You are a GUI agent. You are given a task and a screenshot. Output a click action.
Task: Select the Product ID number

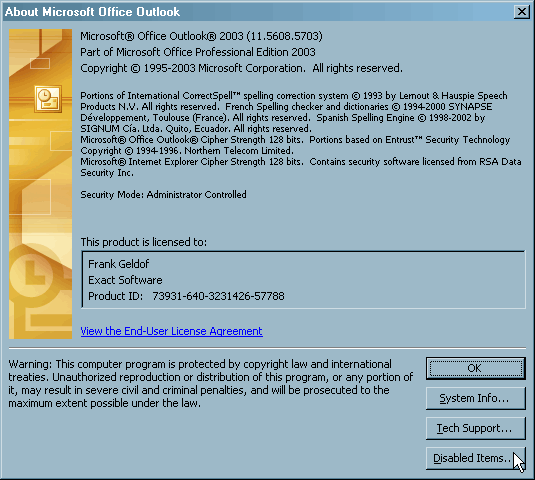[x=218, y=296]
